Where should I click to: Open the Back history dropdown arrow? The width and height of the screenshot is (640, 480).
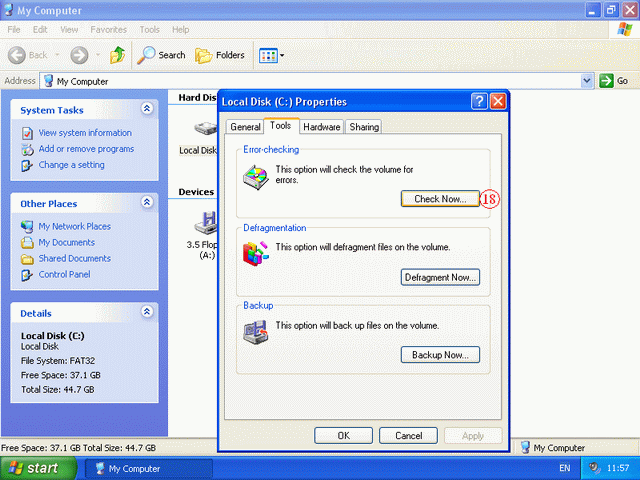57,55
